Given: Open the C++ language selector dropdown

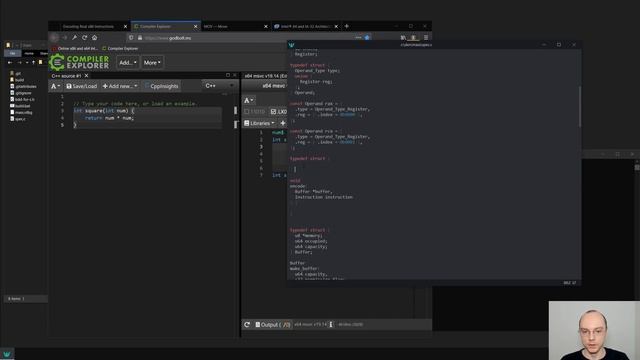Looking at the screenshot, I should point(219,86).
